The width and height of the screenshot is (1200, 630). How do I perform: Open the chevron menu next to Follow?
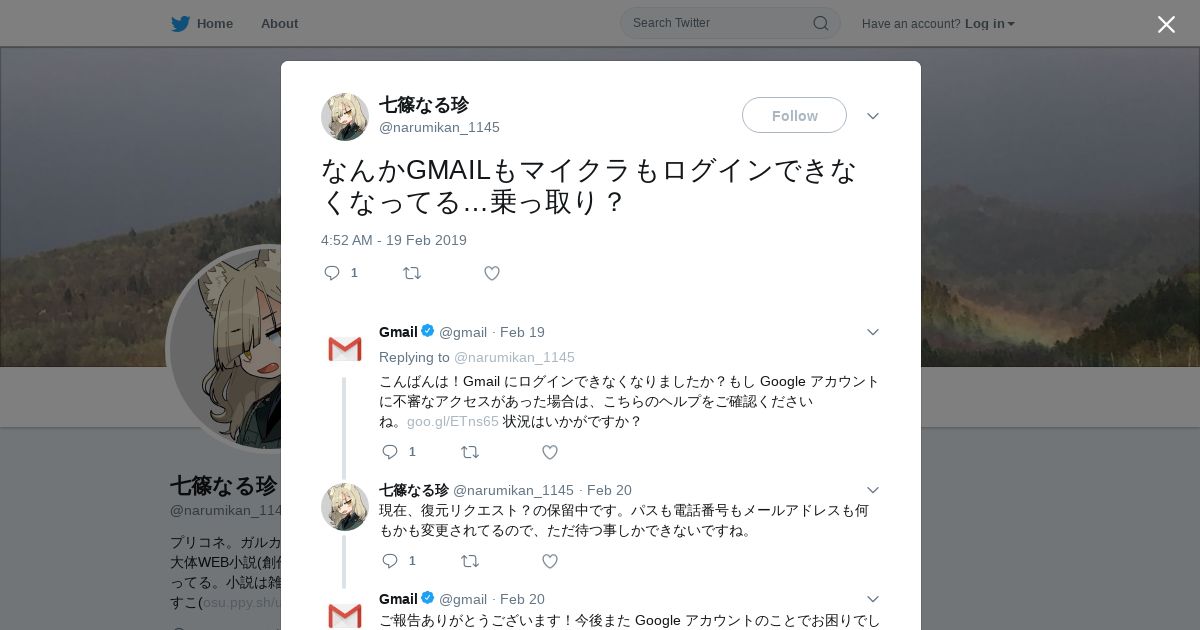(873, 116)
